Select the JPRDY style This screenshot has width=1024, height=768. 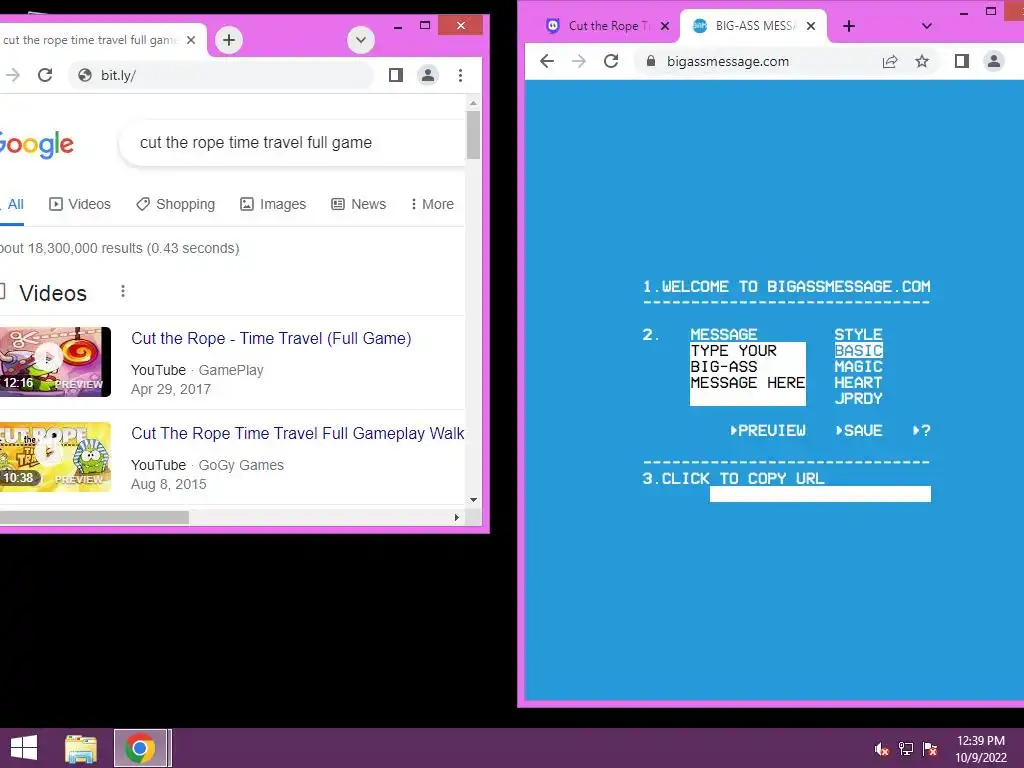point(858,398)
